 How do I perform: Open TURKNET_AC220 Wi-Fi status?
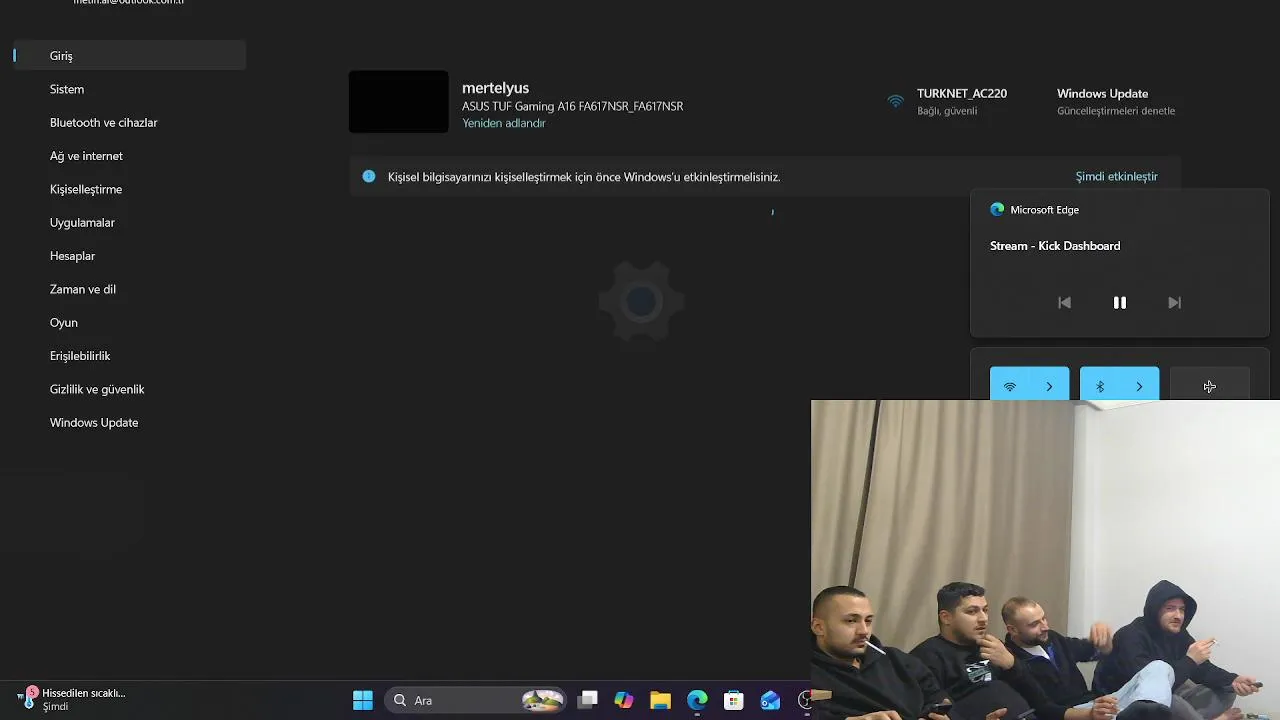tap(948, 101)
